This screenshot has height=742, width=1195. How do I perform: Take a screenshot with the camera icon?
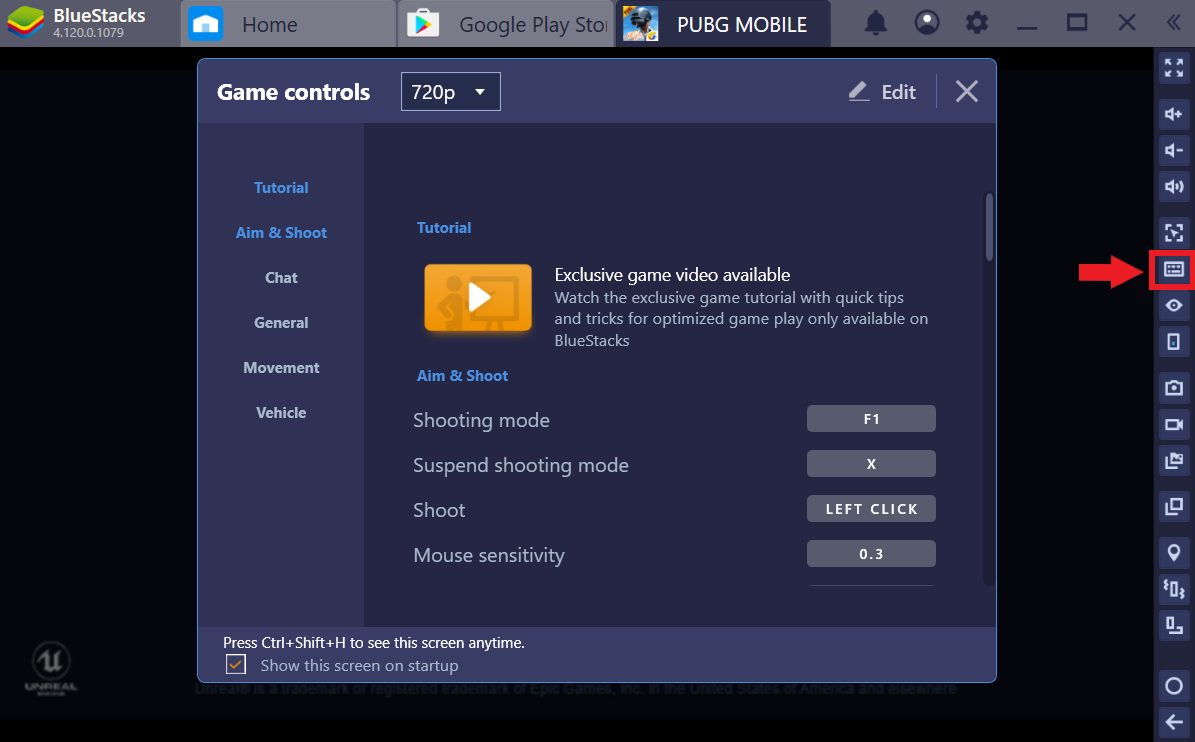(x=1174, y=388)
